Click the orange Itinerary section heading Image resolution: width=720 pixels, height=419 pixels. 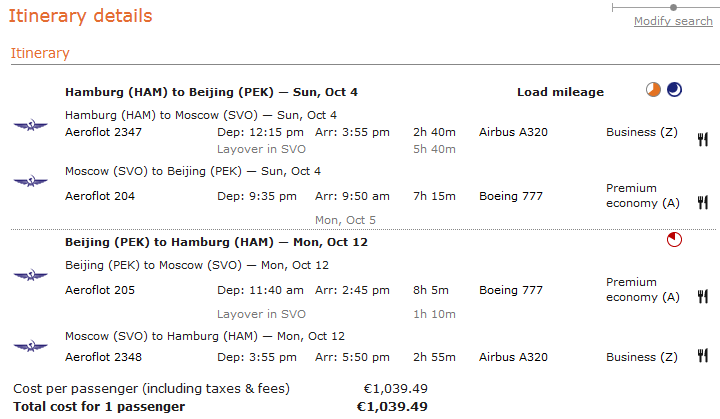40,53
